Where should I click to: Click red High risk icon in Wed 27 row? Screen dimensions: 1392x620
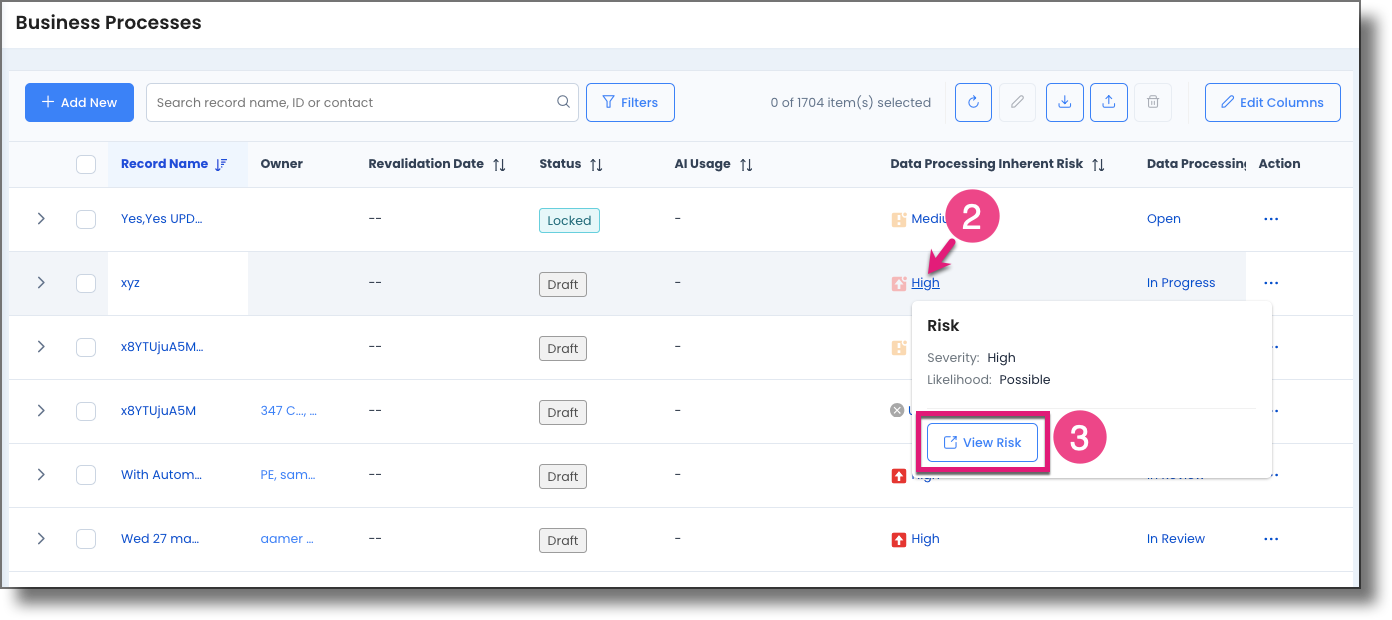tap(898, 539)
